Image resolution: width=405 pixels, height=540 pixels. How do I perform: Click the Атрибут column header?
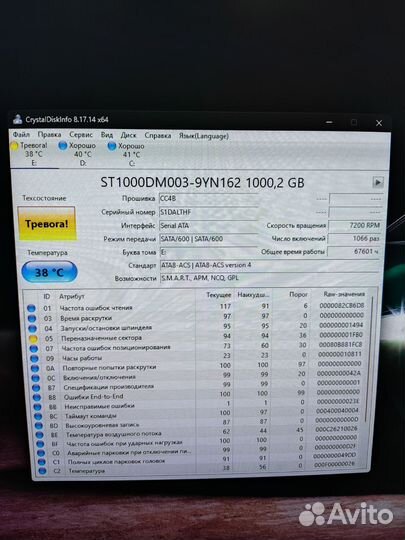click(72, 296)
